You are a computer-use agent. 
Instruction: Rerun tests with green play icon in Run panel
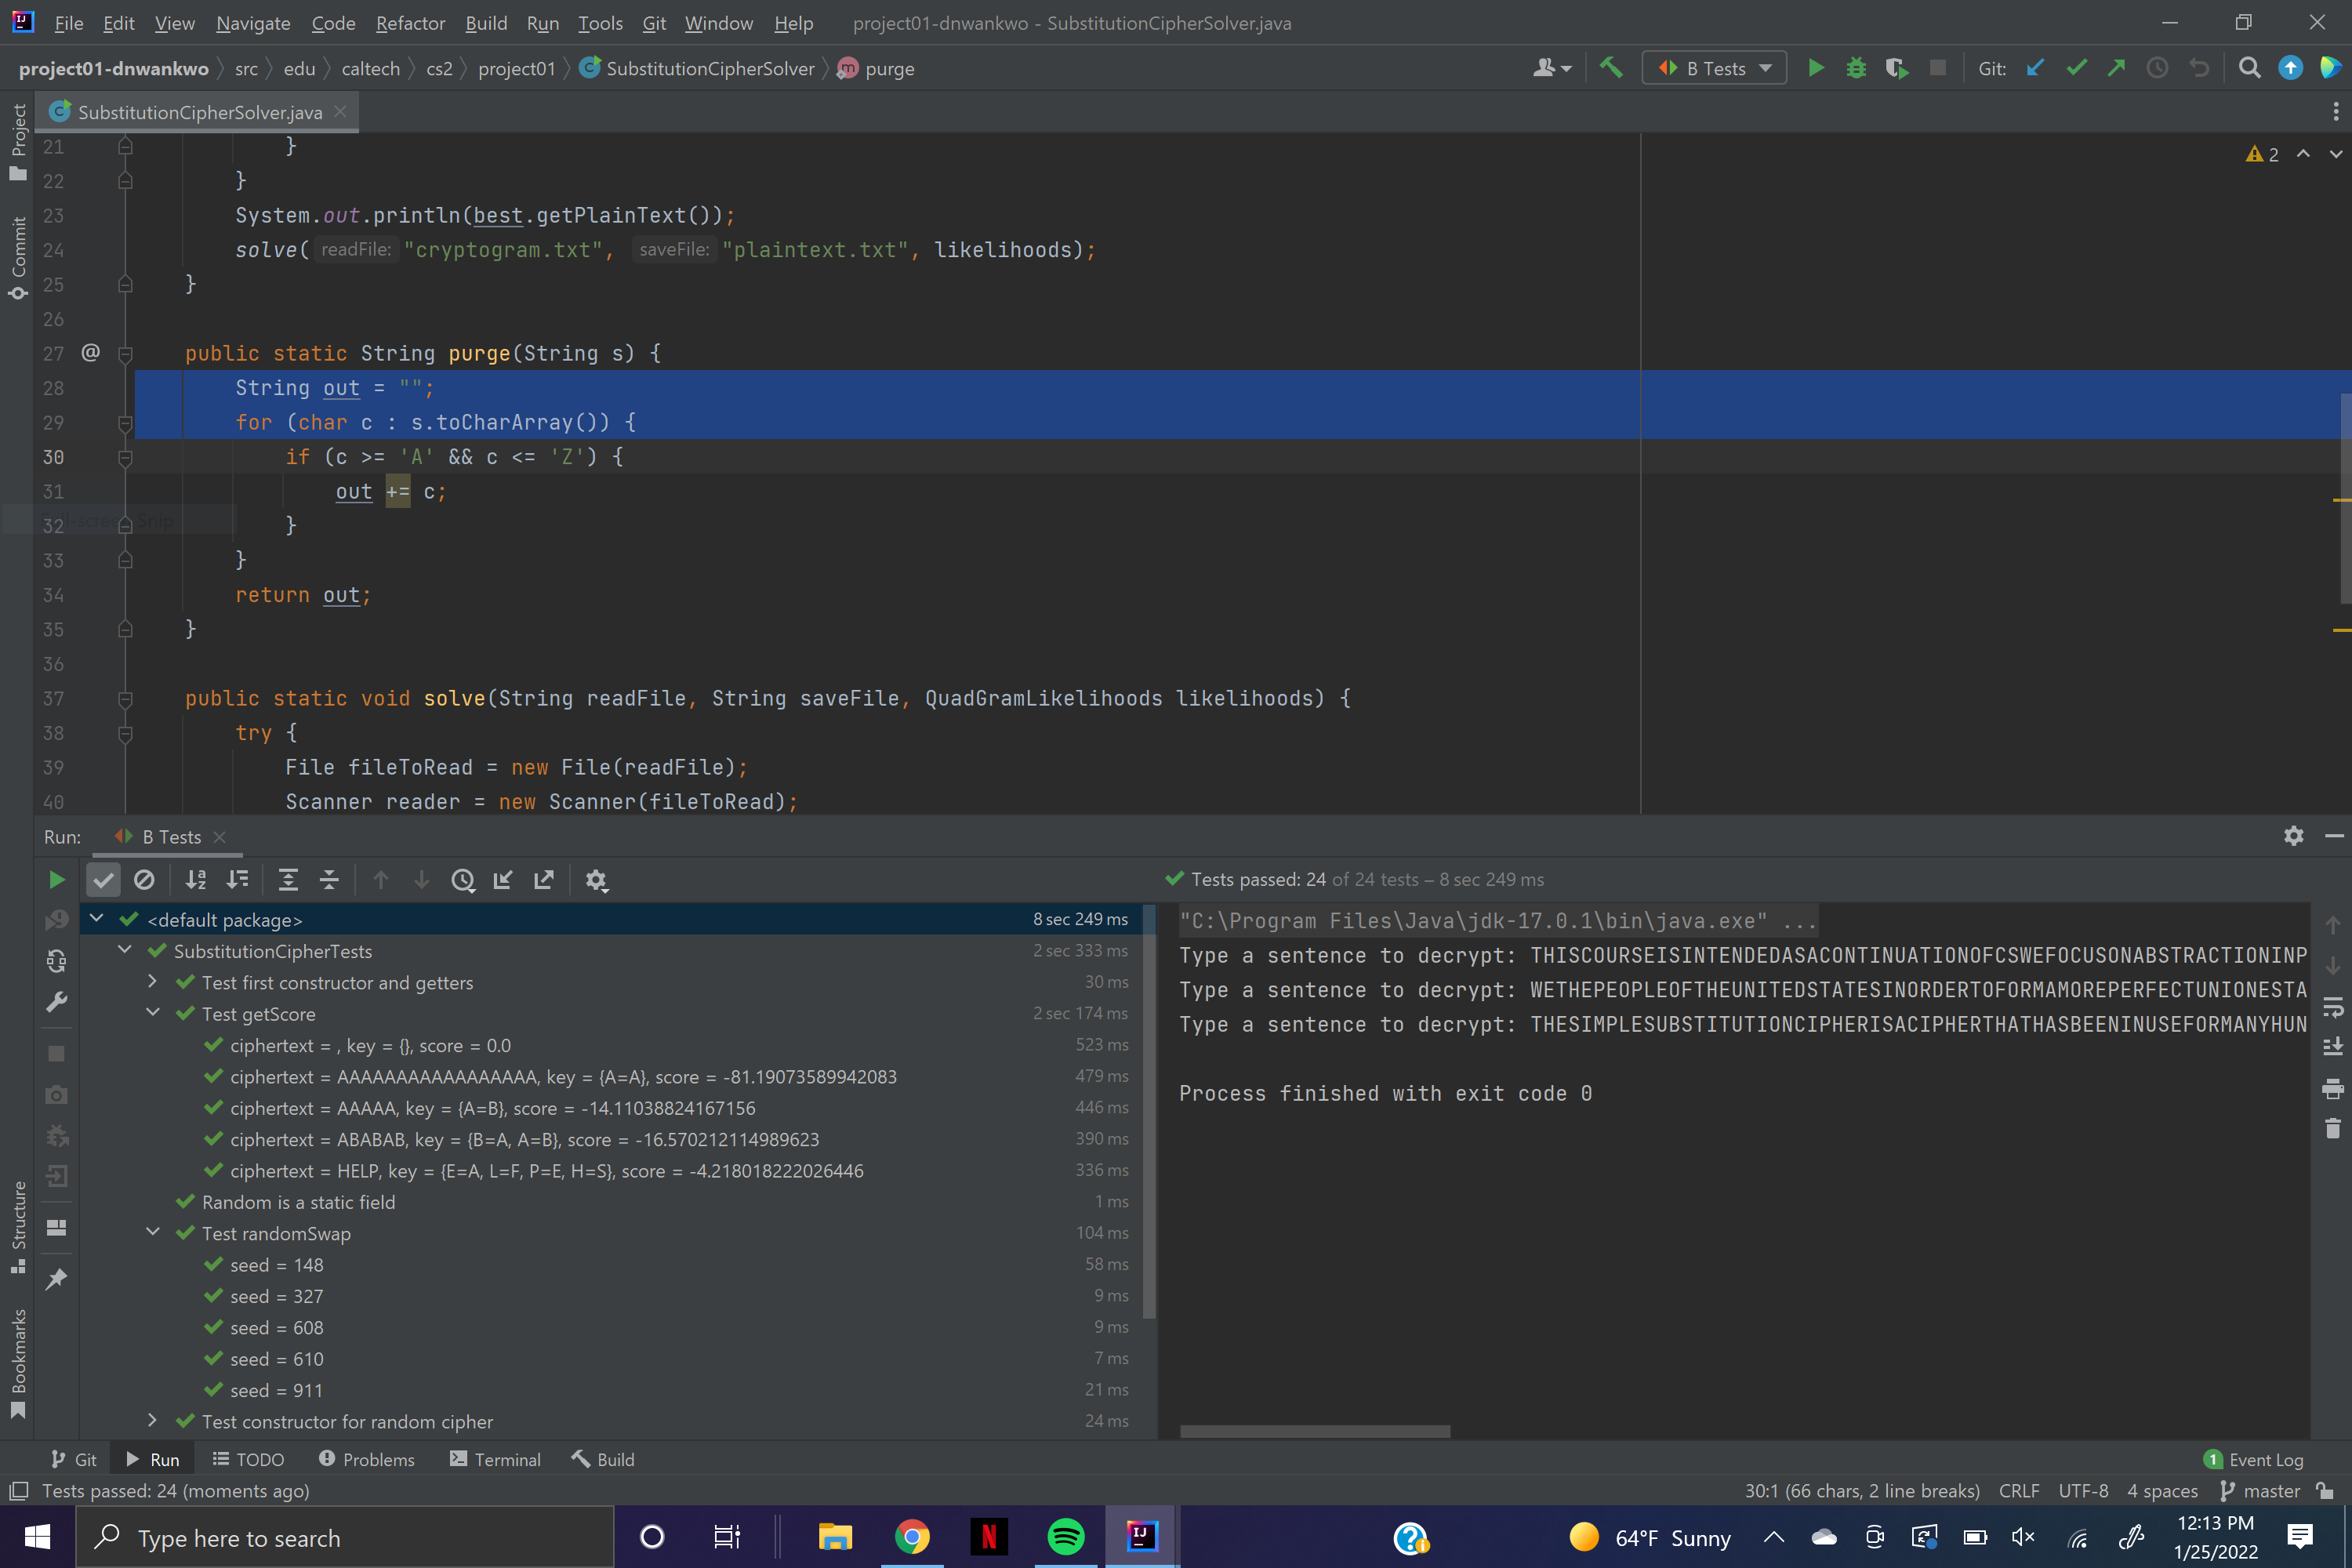point(57,880)
